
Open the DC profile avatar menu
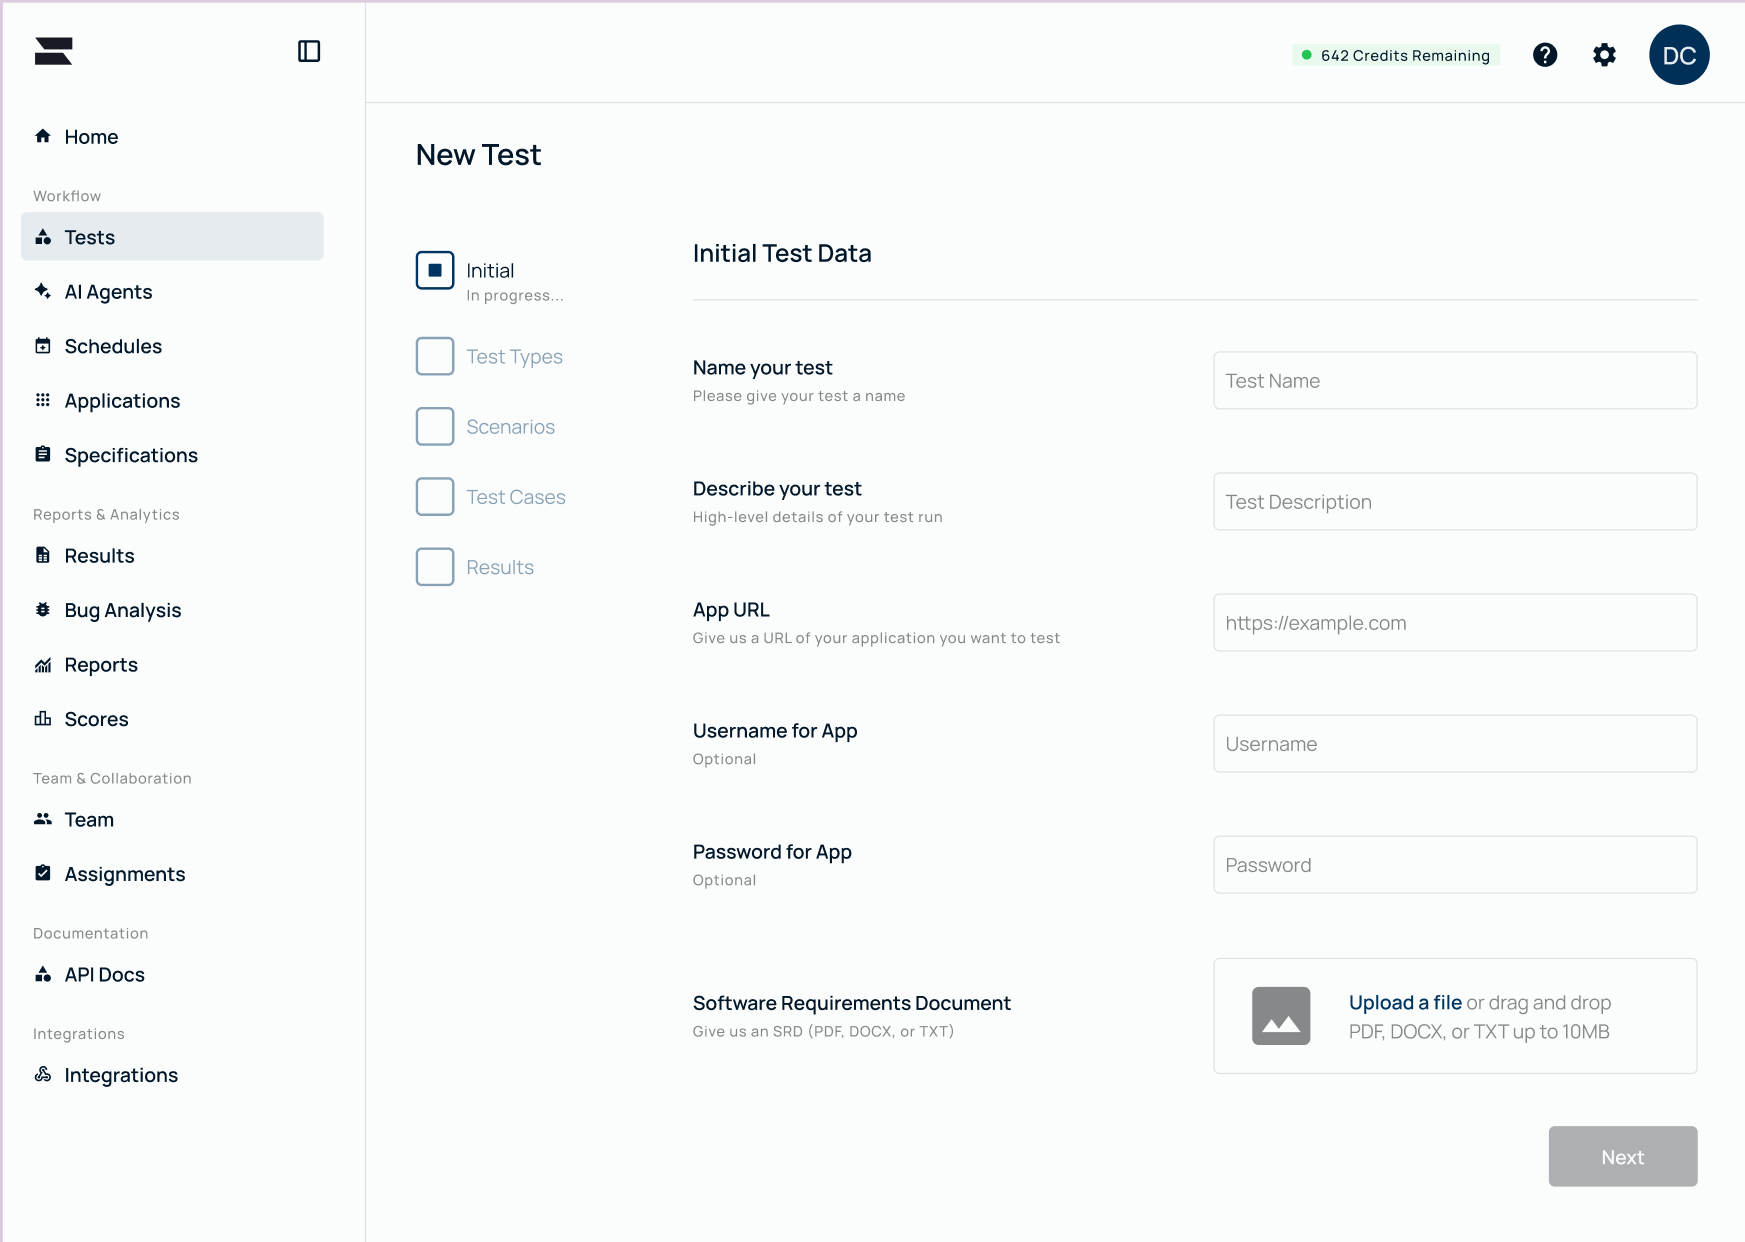click(x=1680, y=55)
